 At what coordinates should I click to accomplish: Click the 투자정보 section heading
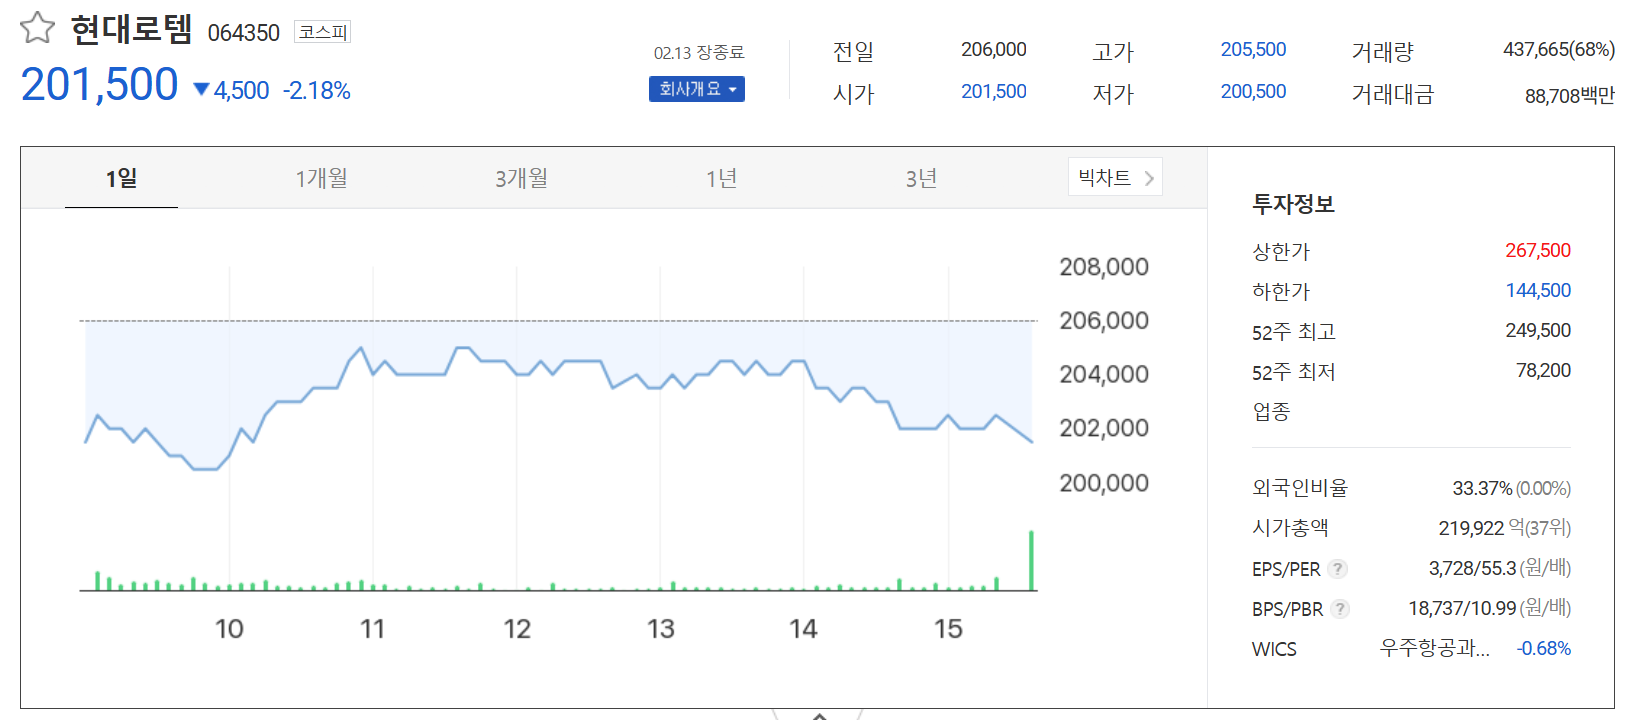(1293, 204)
